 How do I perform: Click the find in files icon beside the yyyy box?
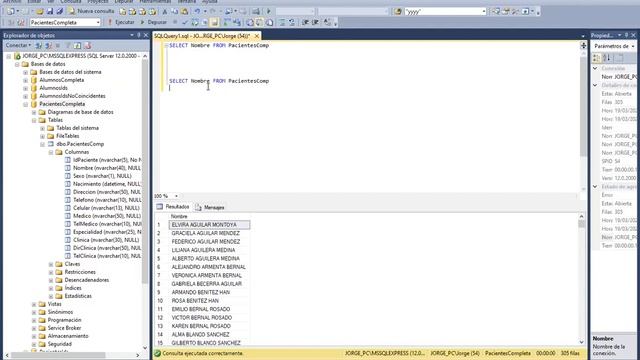point(398,12)
